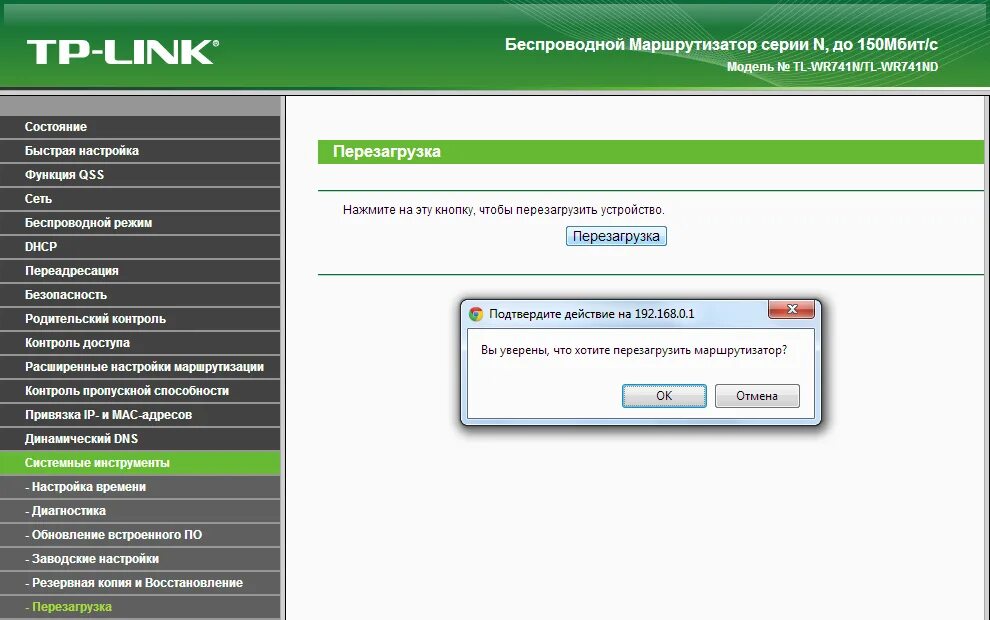Select the Сеть network menu
This screenshot has width=990, height=620.
[40, 199]
